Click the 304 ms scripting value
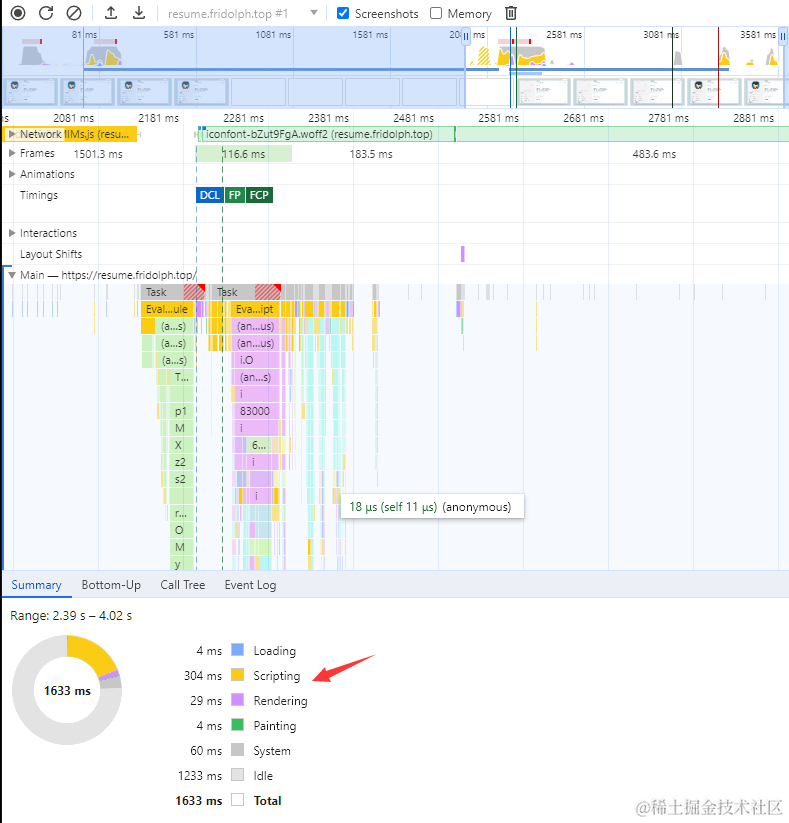This screenshot has height=823, width=789. pos(203,676)
